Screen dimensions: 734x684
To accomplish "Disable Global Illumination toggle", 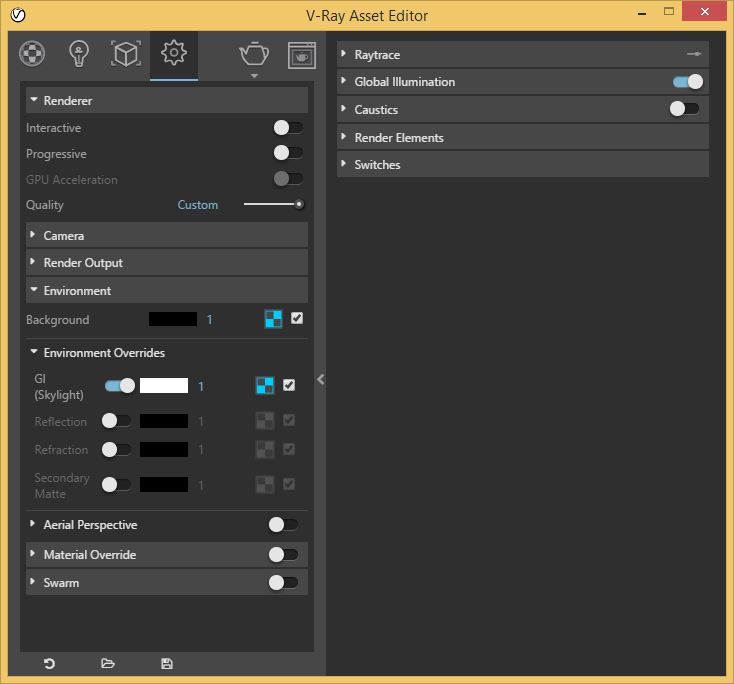I will pos(688,82).
